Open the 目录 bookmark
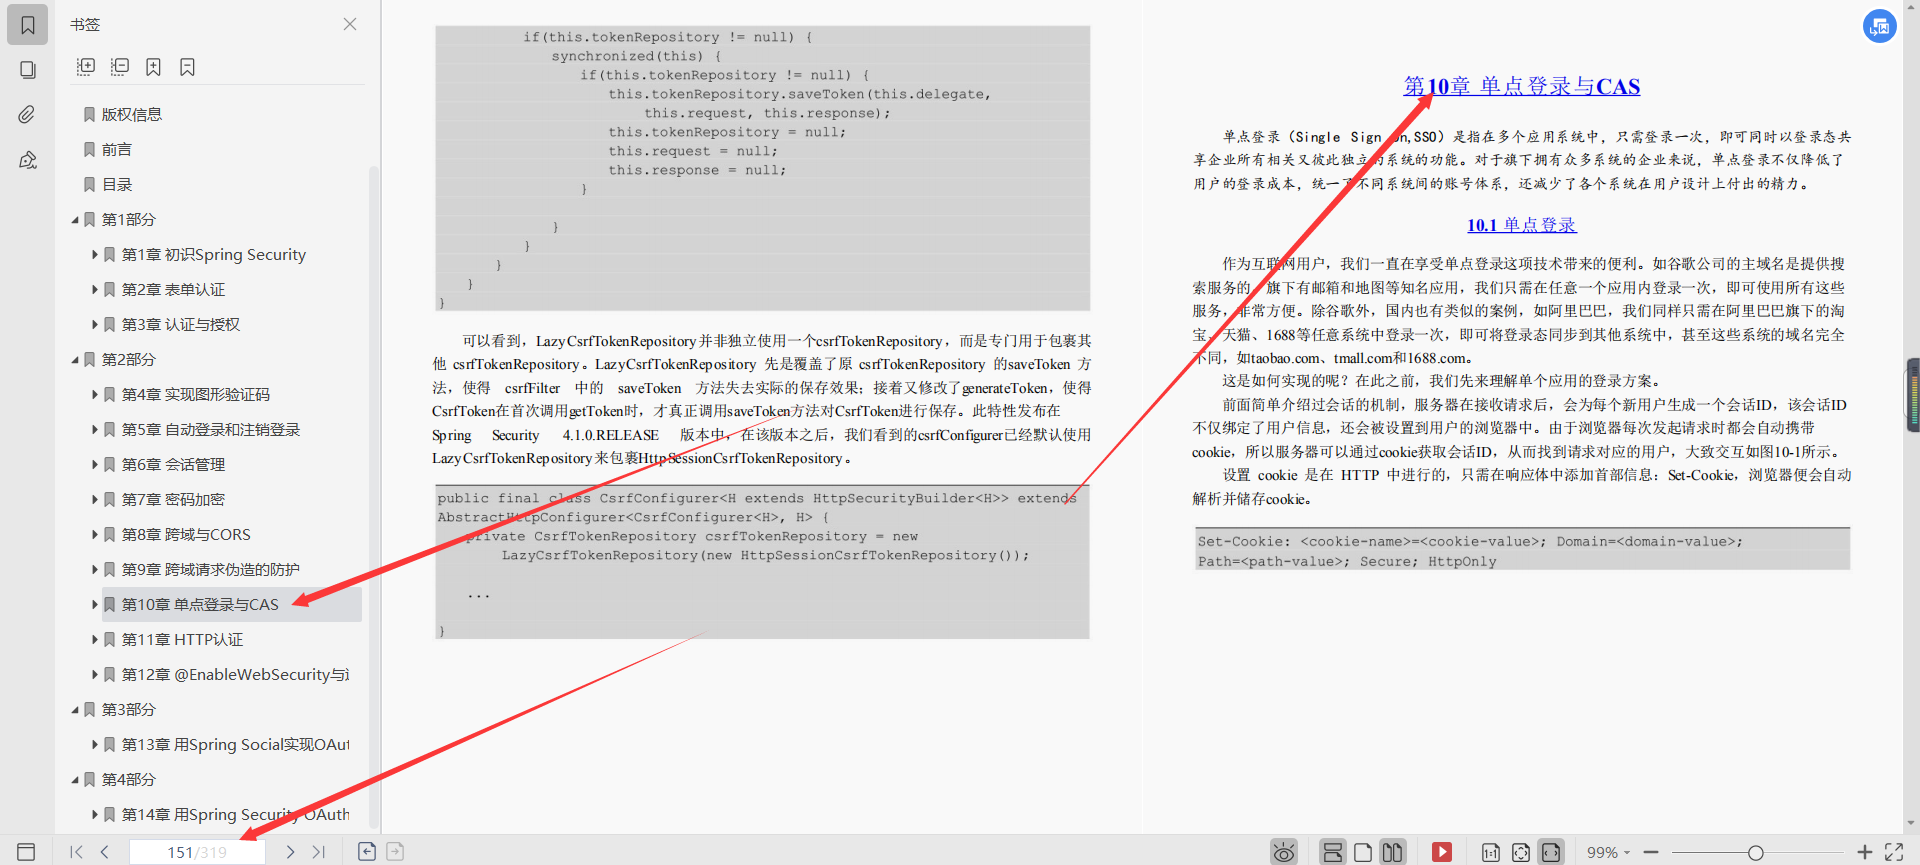The image size is (1920, 865). [x=116, y=185]
